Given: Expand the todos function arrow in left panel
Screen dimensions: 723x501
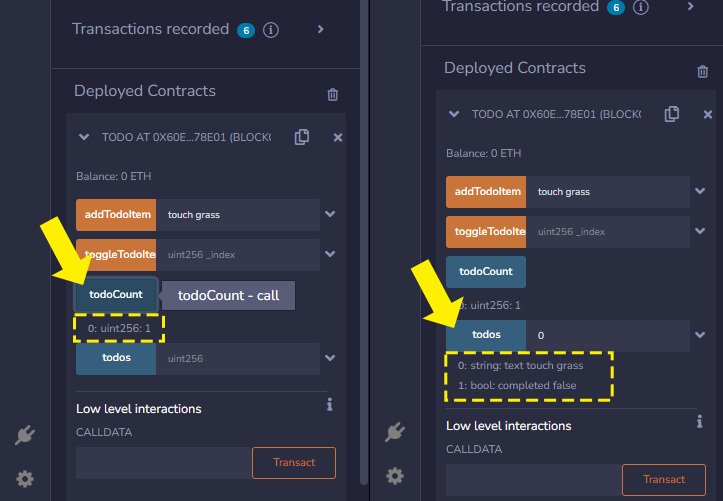Looking at the screenshot, I should pos(329,357).
